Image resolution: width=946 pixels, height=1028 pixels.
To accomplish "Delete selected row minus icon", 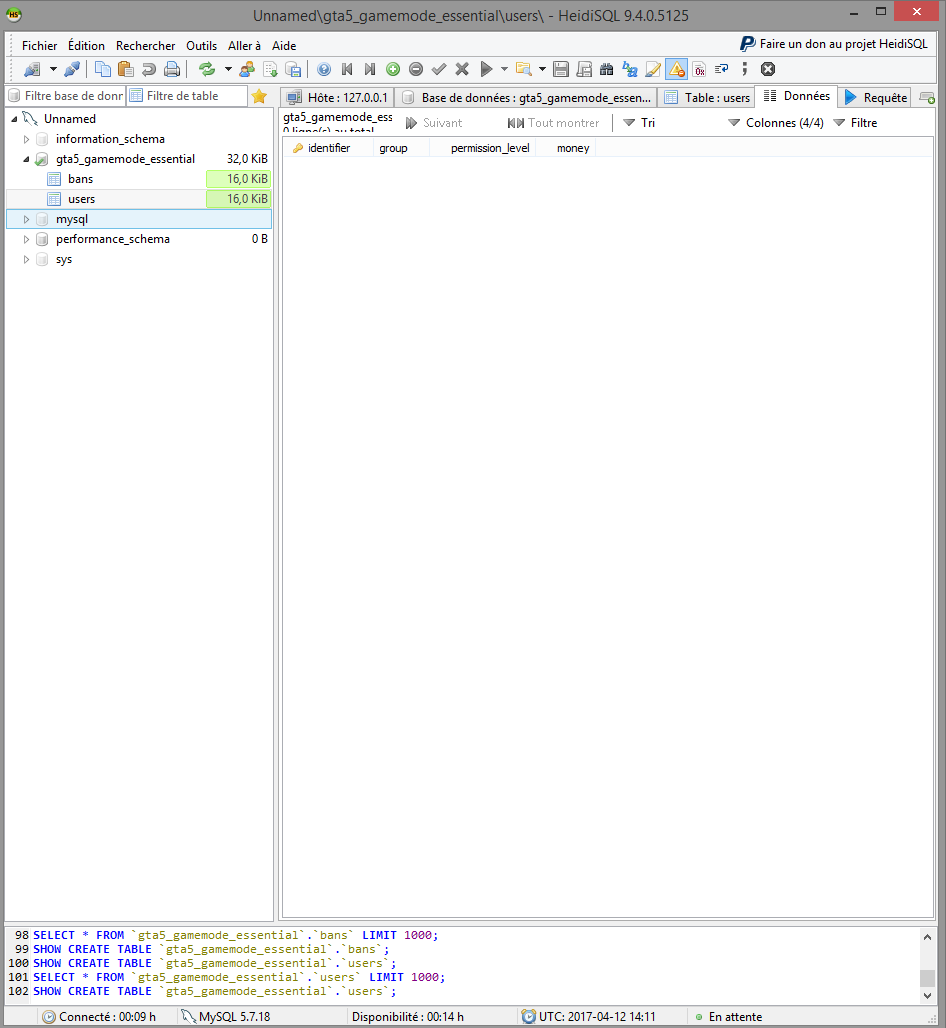I will click(x=416, y=69).
